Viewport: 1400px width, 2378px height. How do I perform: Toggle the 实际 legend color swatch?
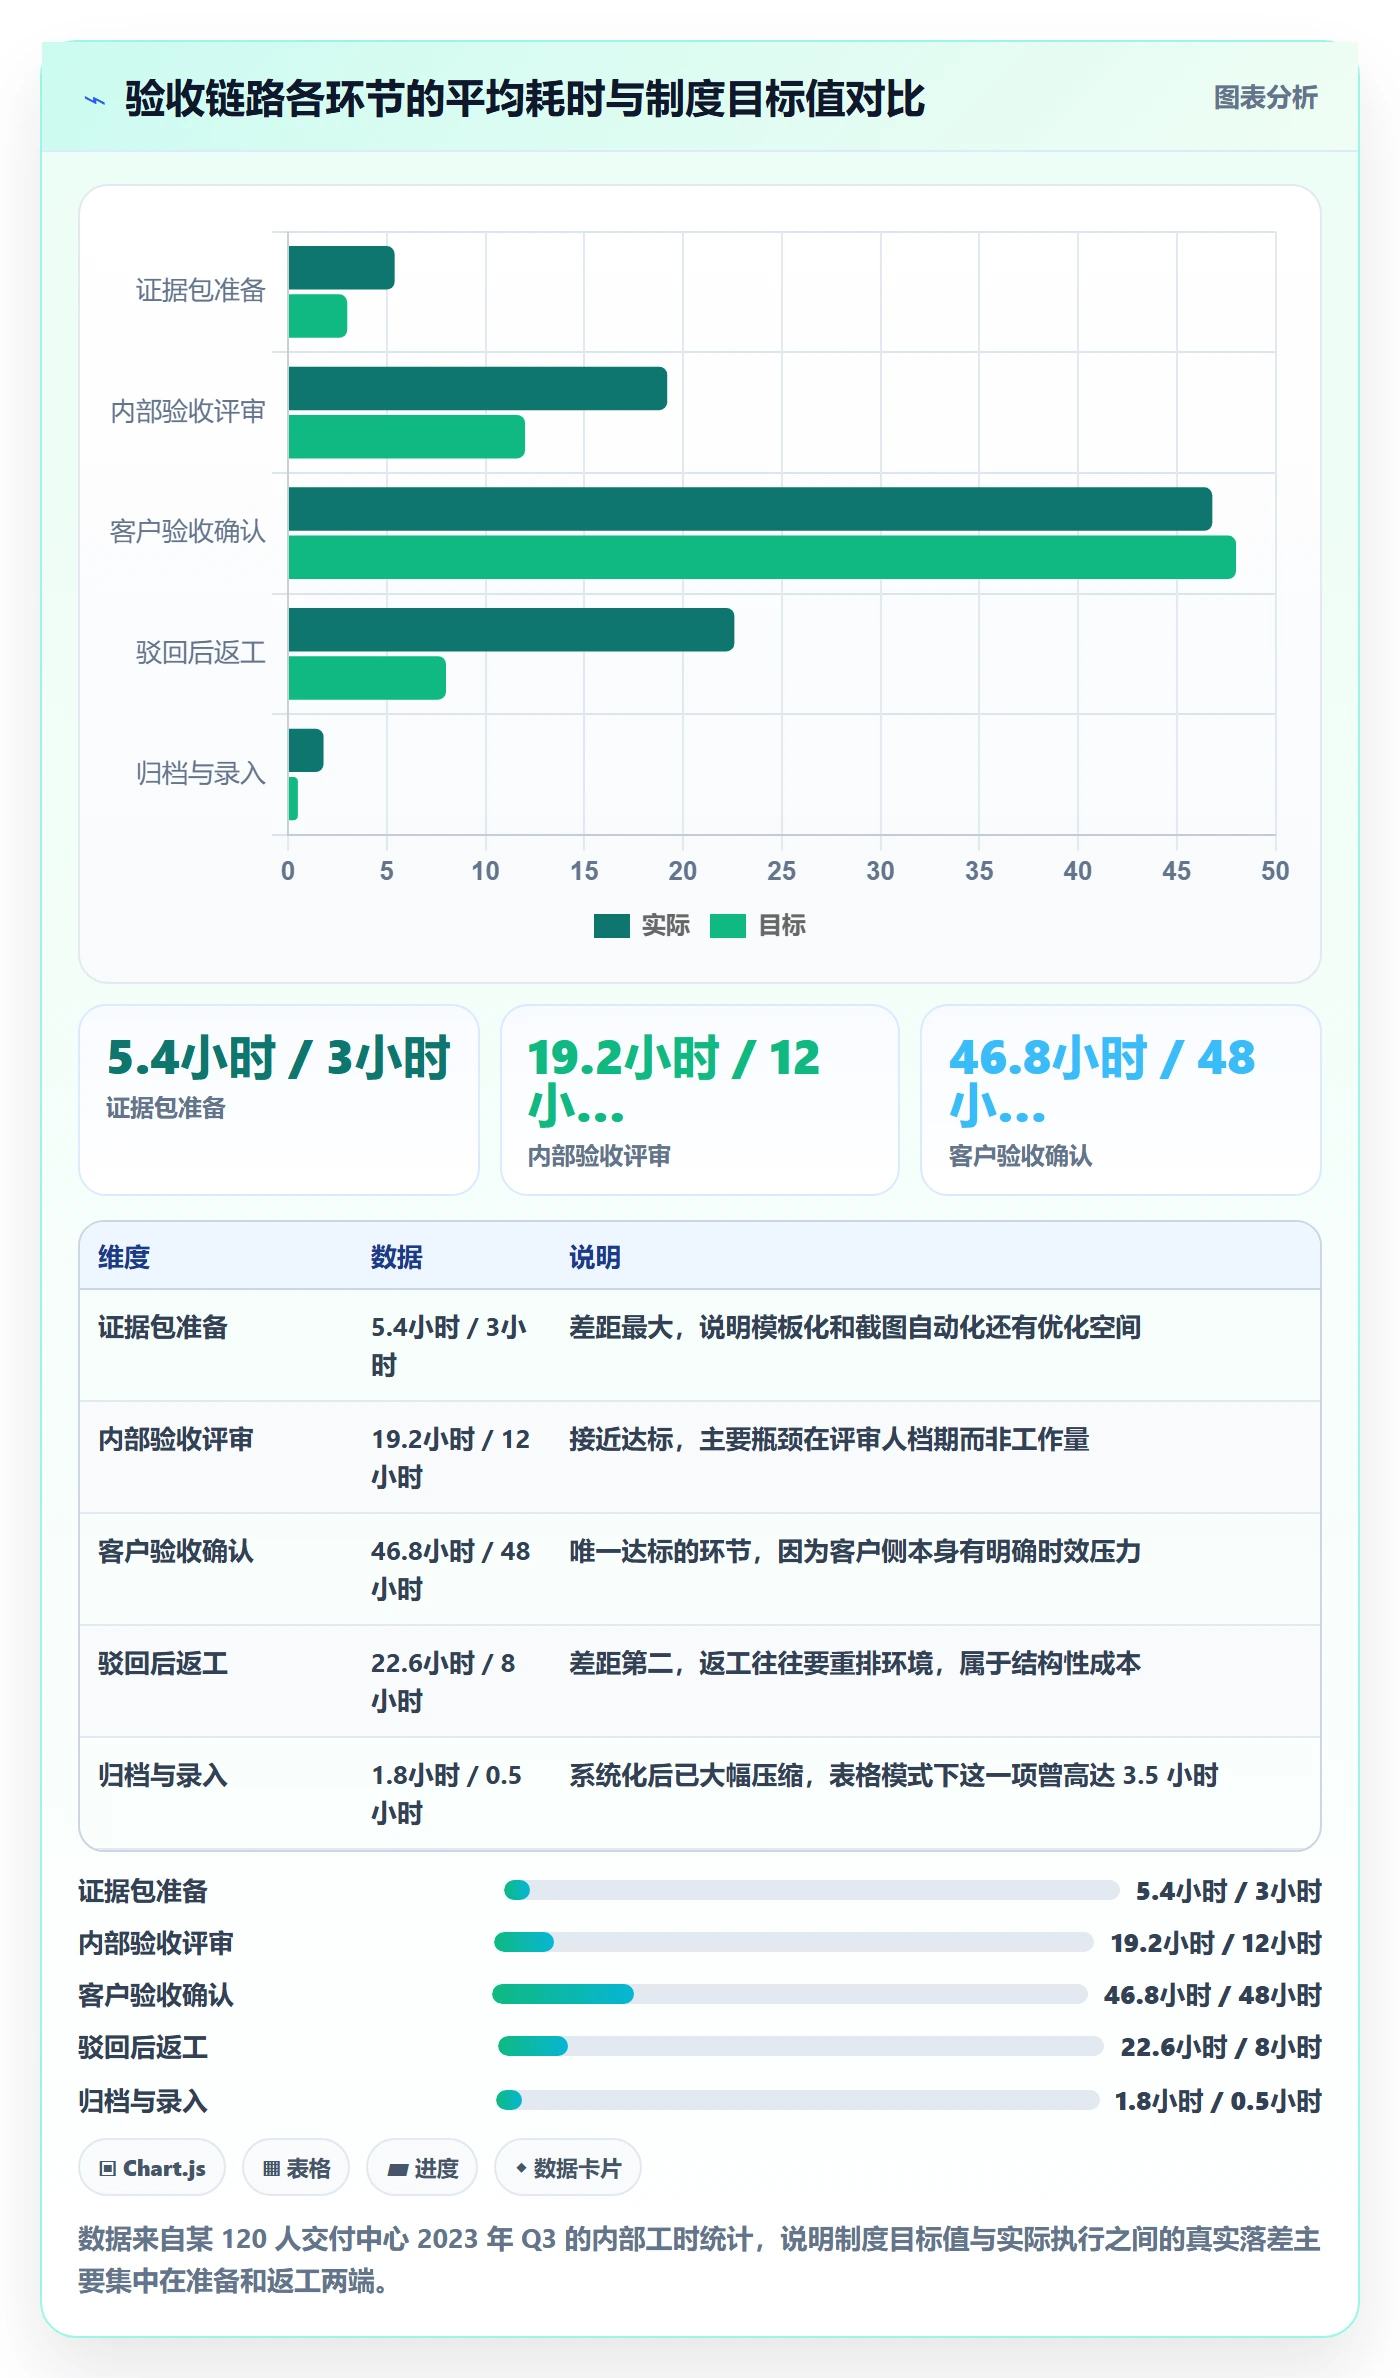coord(611,926)
